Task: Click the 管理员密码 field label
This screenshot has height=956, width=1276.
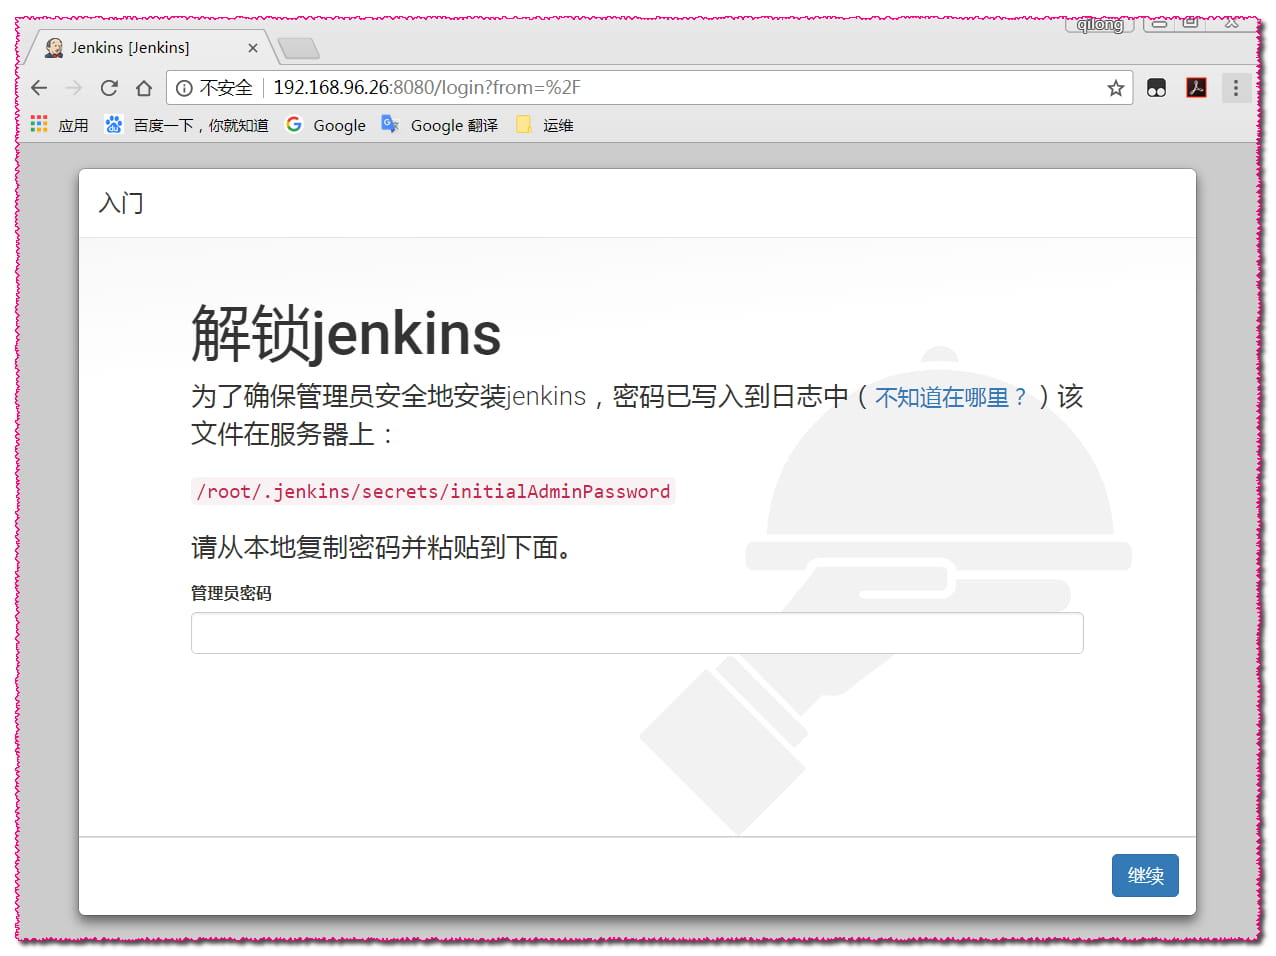Action: click(x=231, y=593)
